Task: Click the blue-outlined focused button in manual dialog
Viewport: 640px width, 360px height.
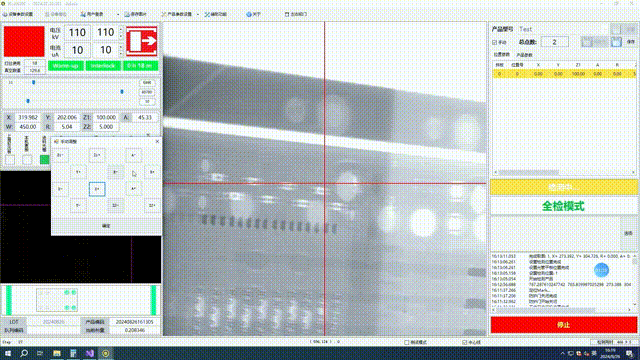Action: (97, 189)
